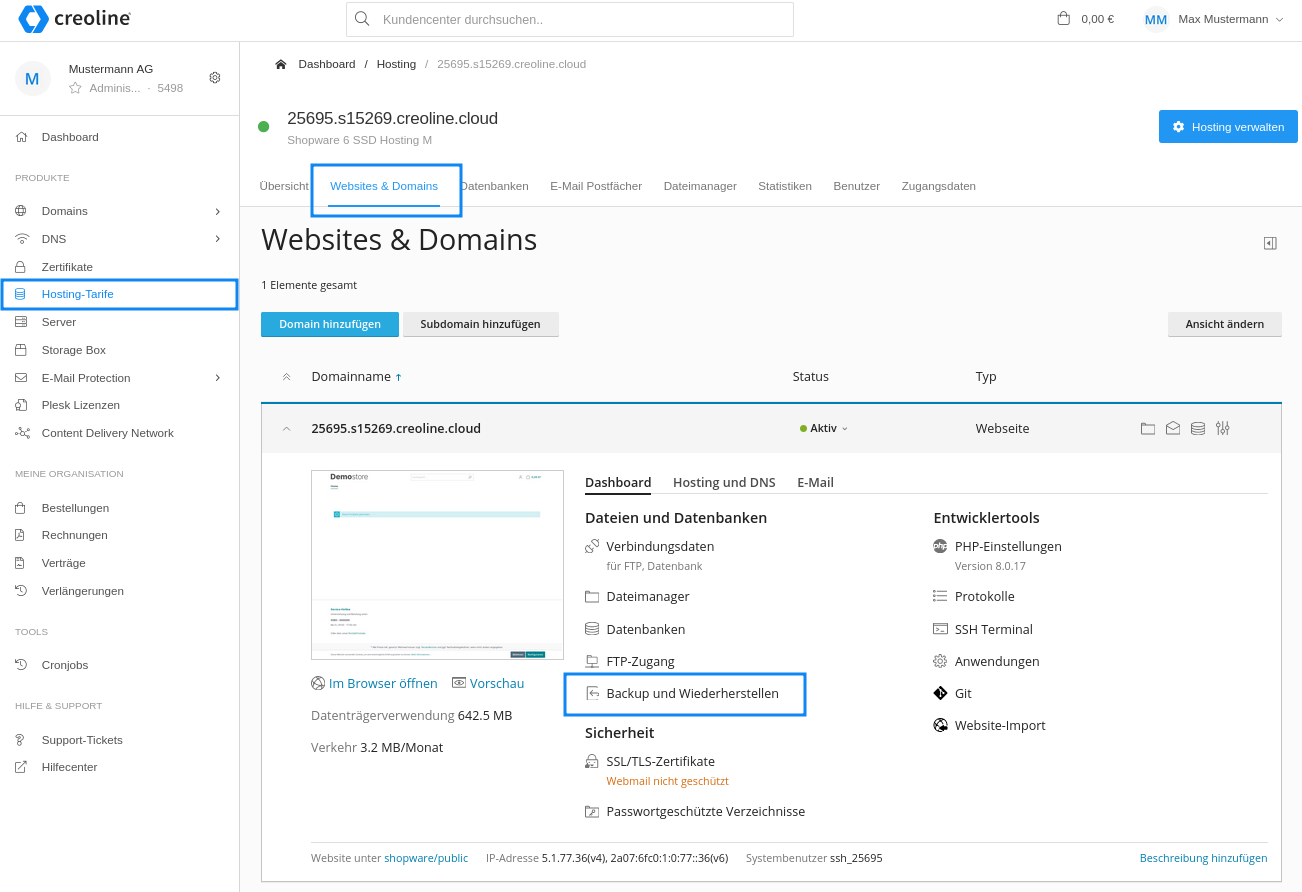Switch to the Statistiken tab
Screen dimensions: 1302x892
(785, 186)
